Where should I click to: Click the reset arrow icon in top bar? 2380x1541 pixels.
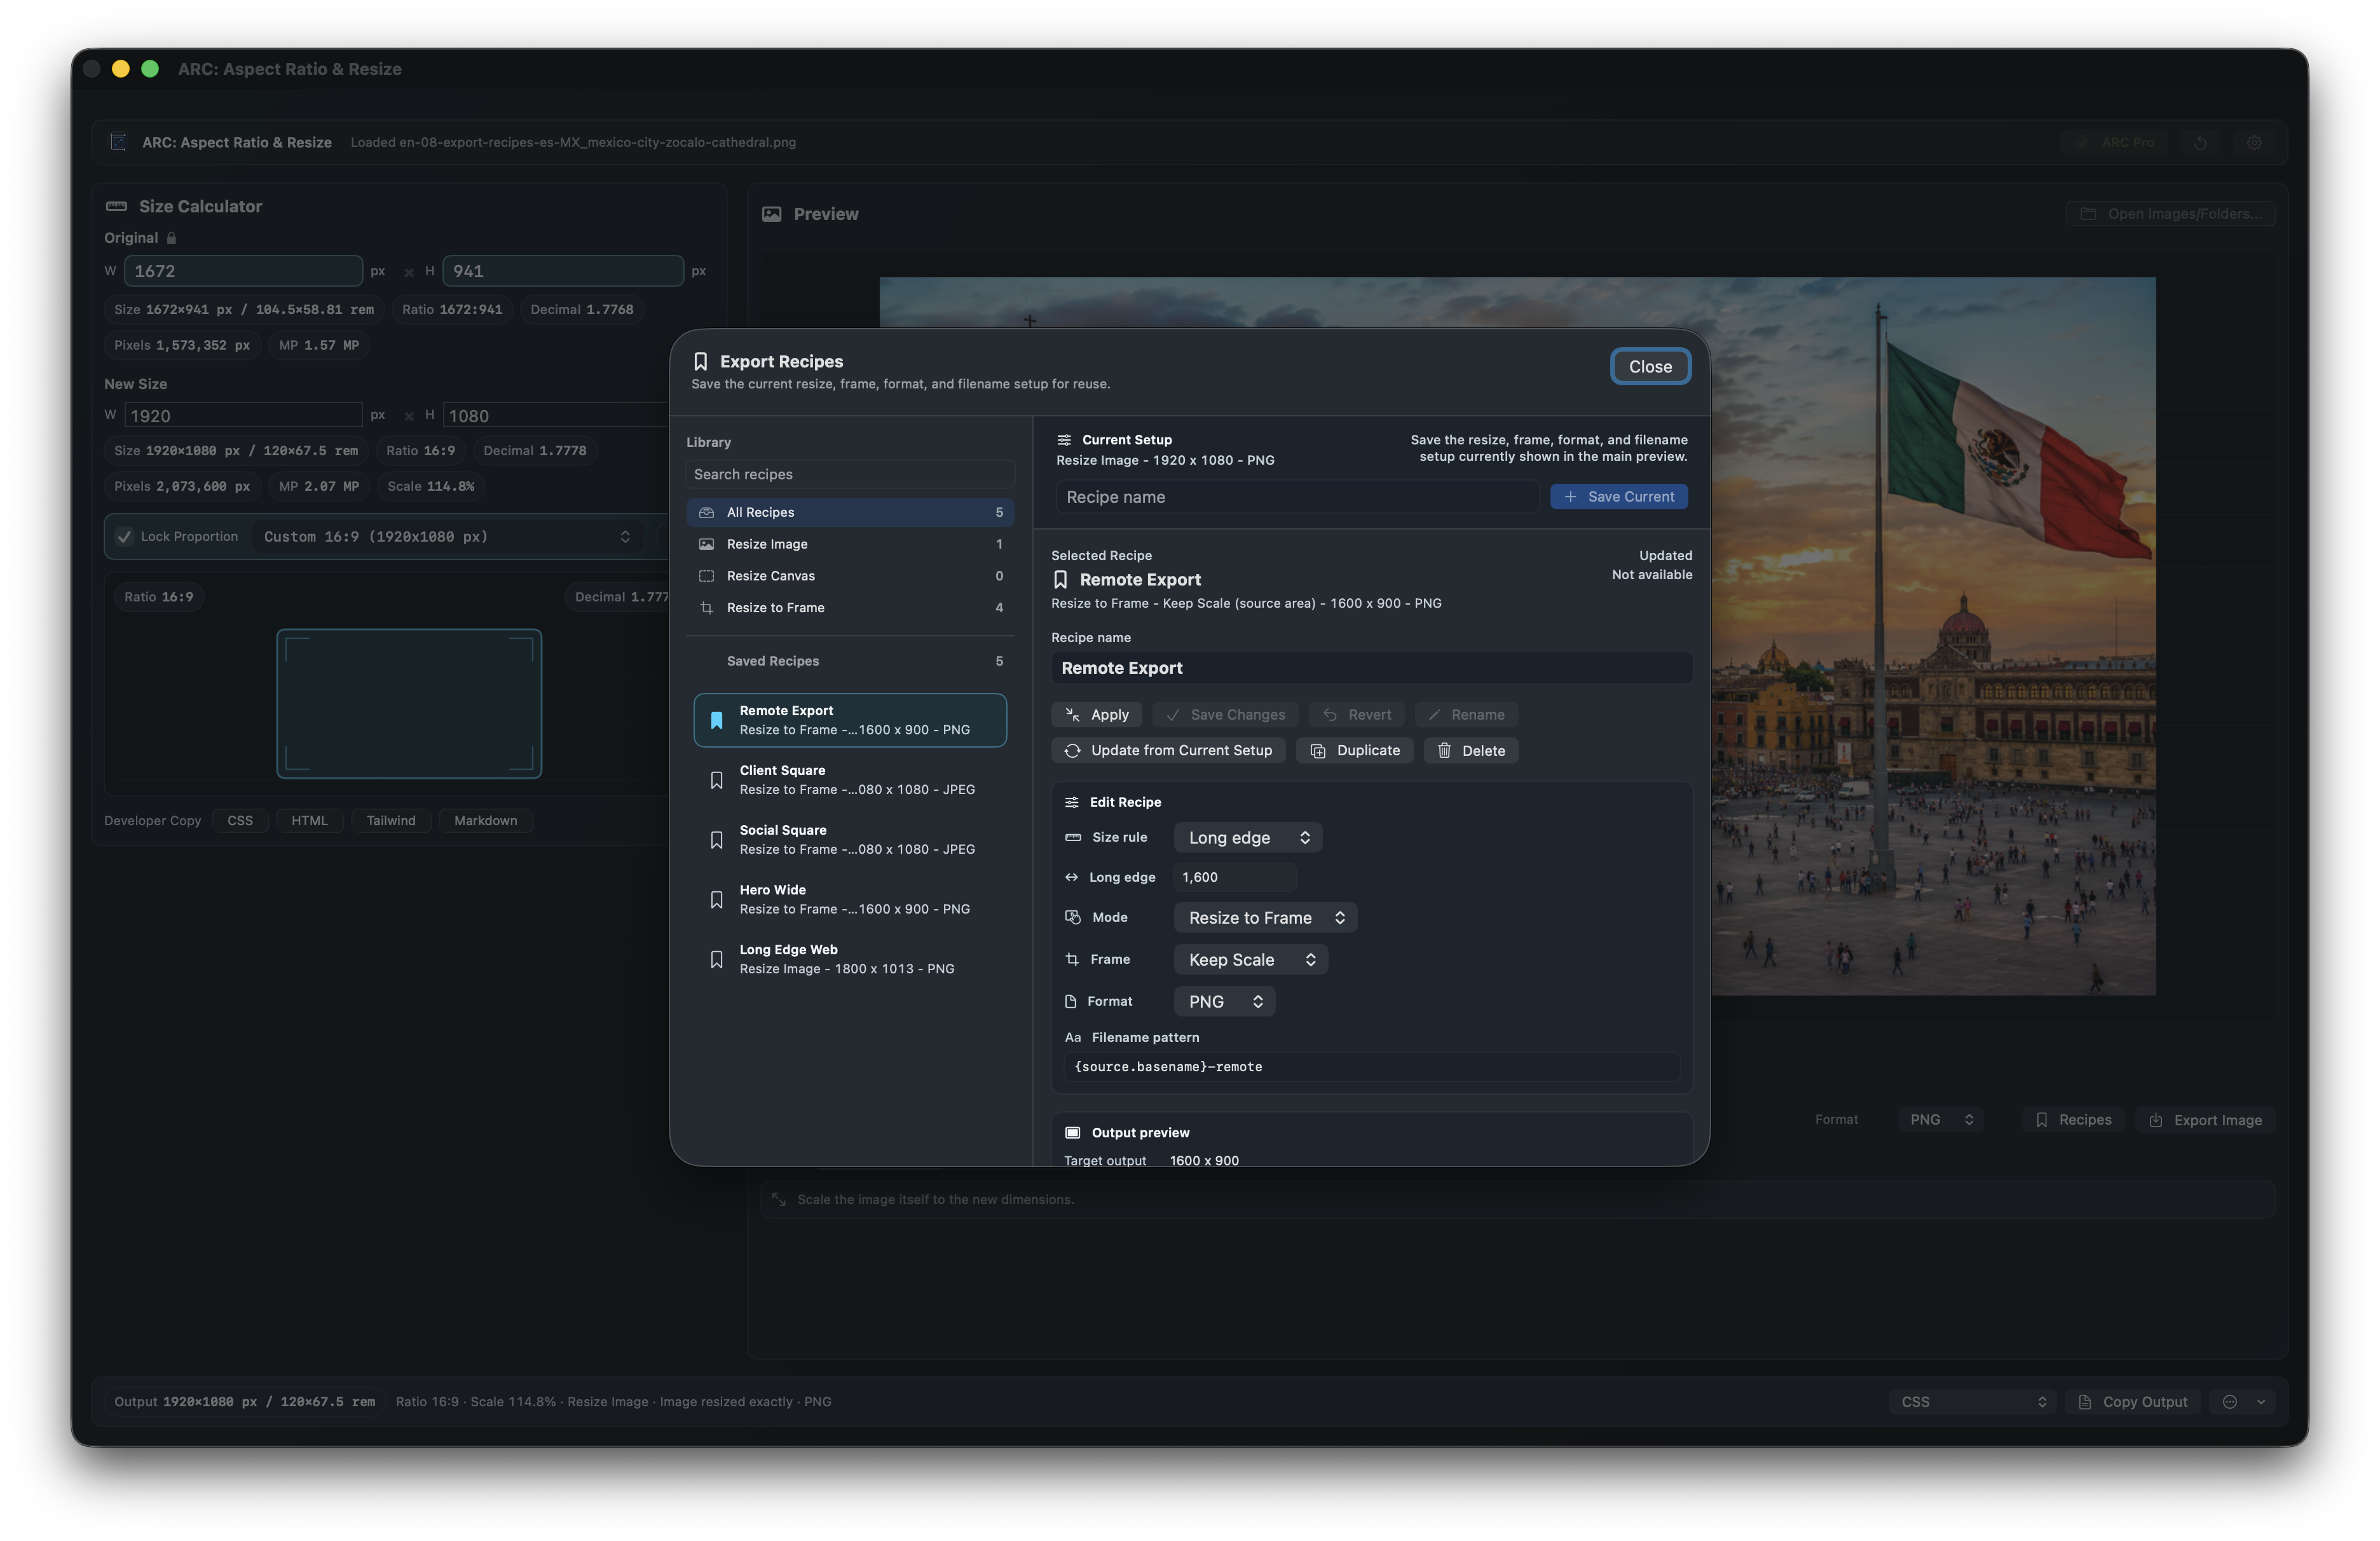point(2200,143)
